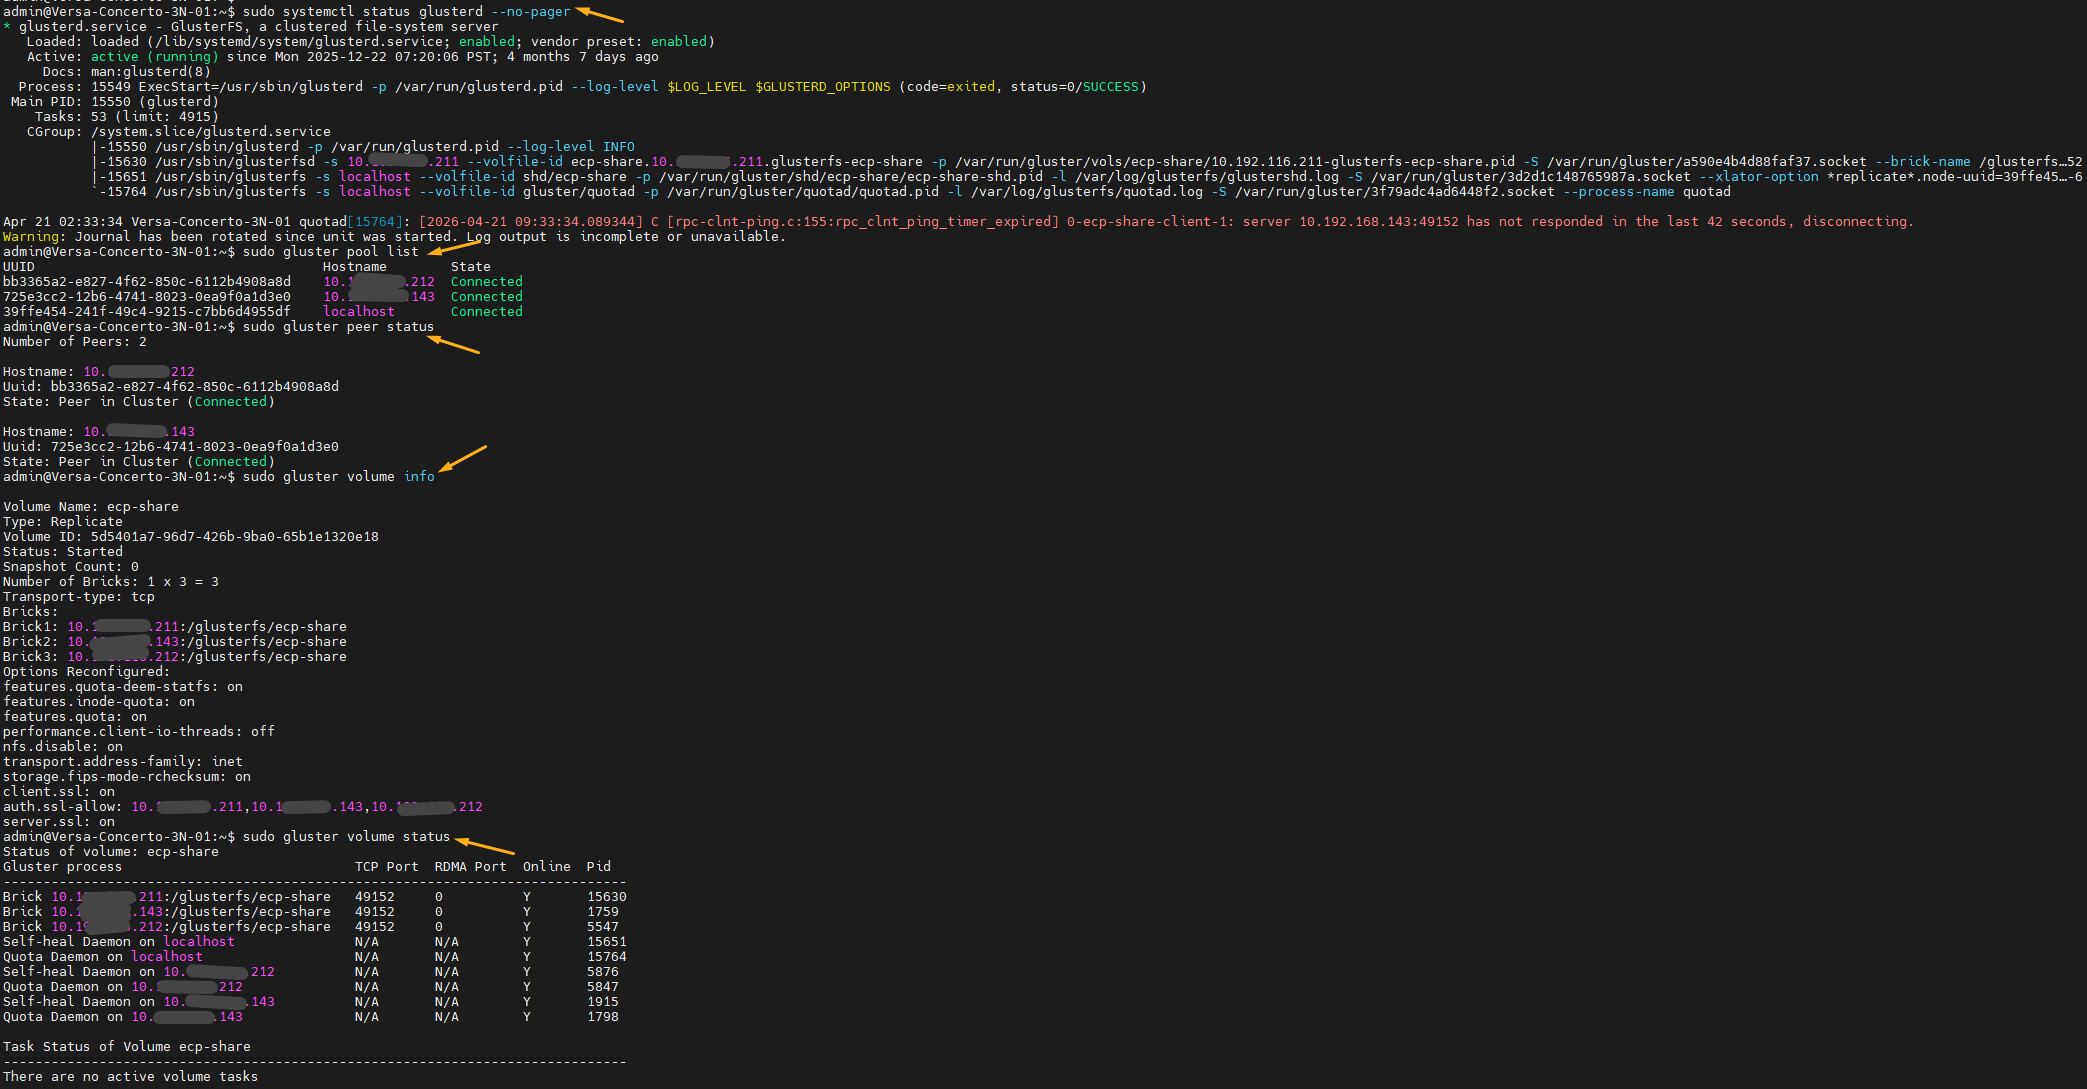Click 'Number of Peers: 2' line

pyautogui.click(x=75, y=342)
